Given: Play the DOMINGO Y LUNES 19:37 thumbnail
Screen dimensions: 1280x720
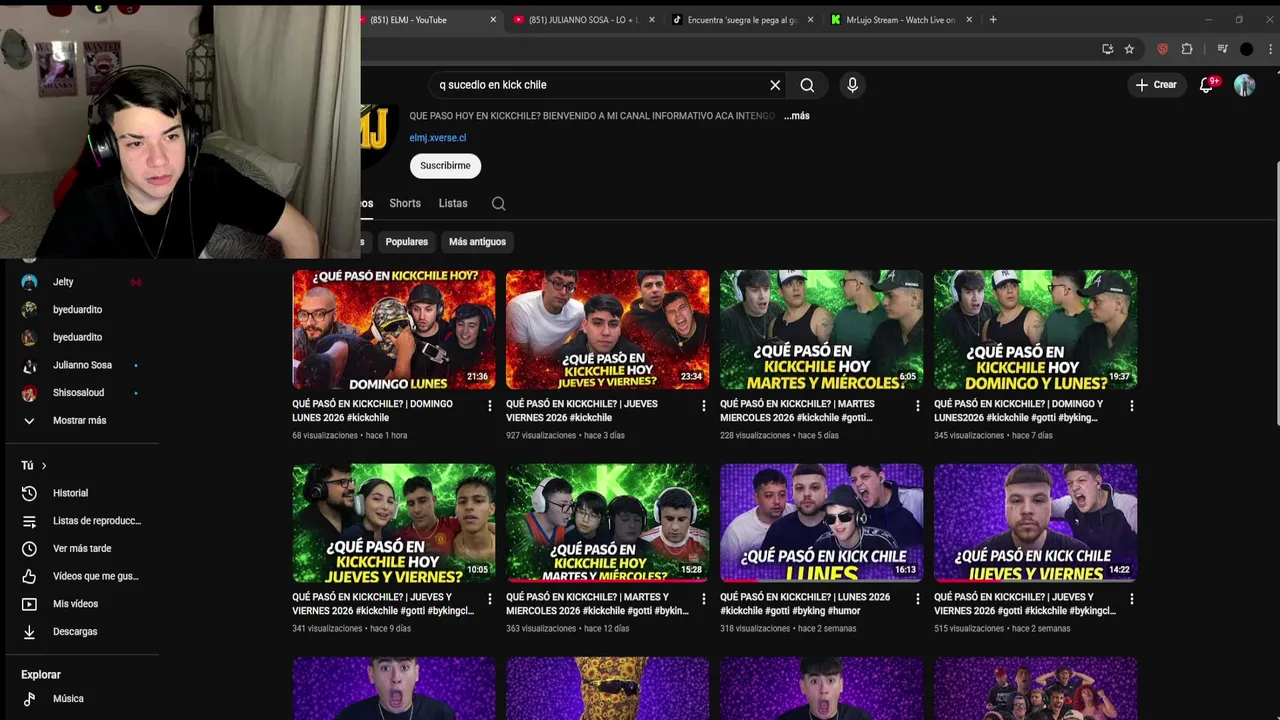Looking at the screenshot, I should click(x=1036, y=329).
